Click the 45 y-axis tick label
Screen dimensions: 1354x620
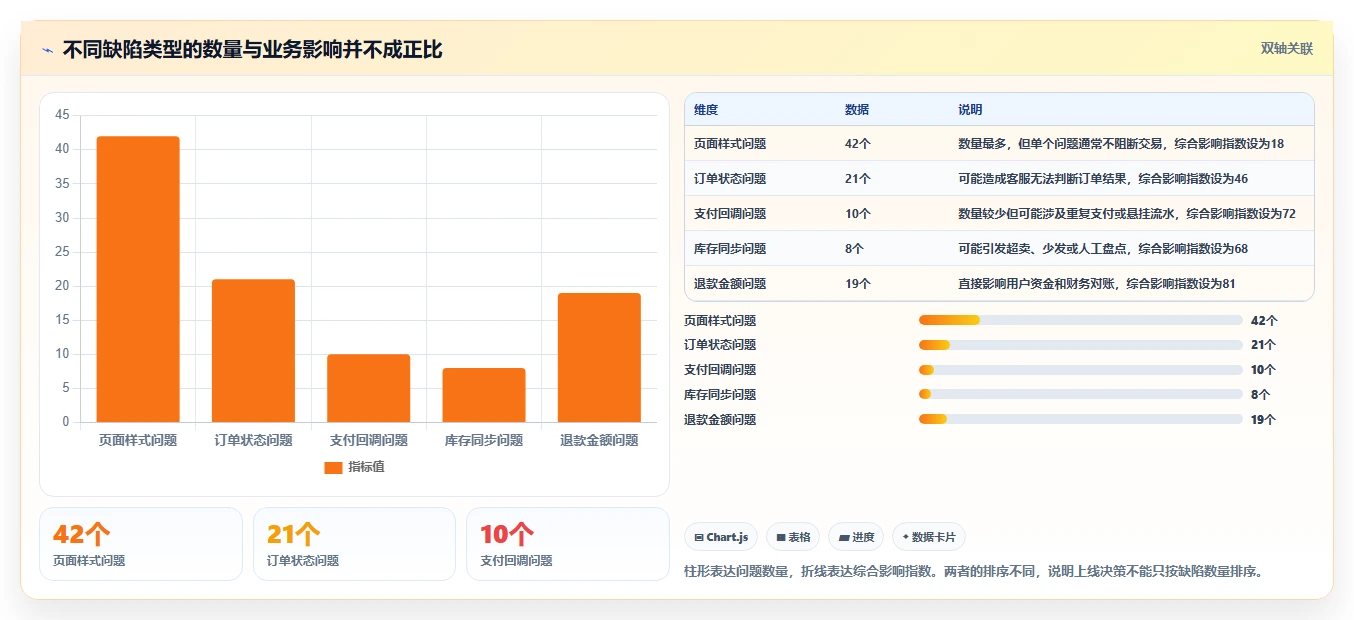[62, 115]
